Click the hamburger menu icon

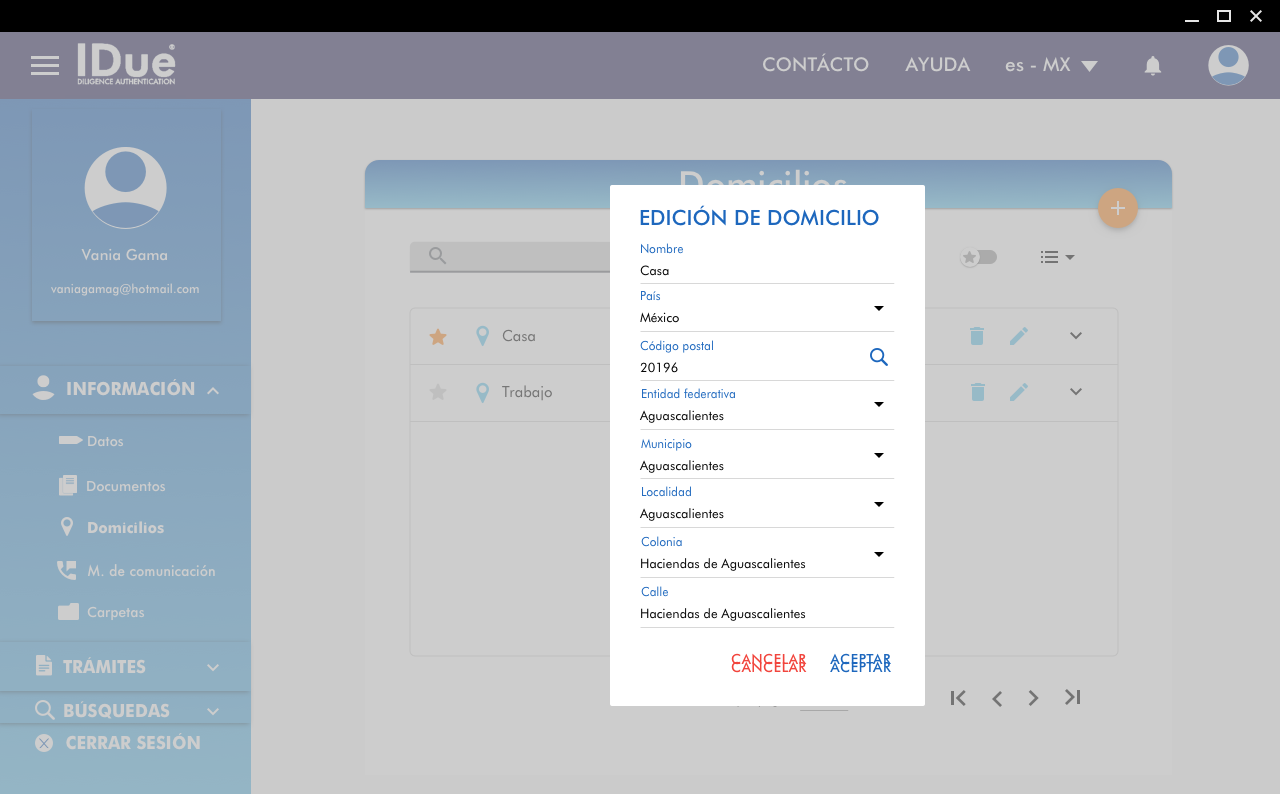pos(45,66)
